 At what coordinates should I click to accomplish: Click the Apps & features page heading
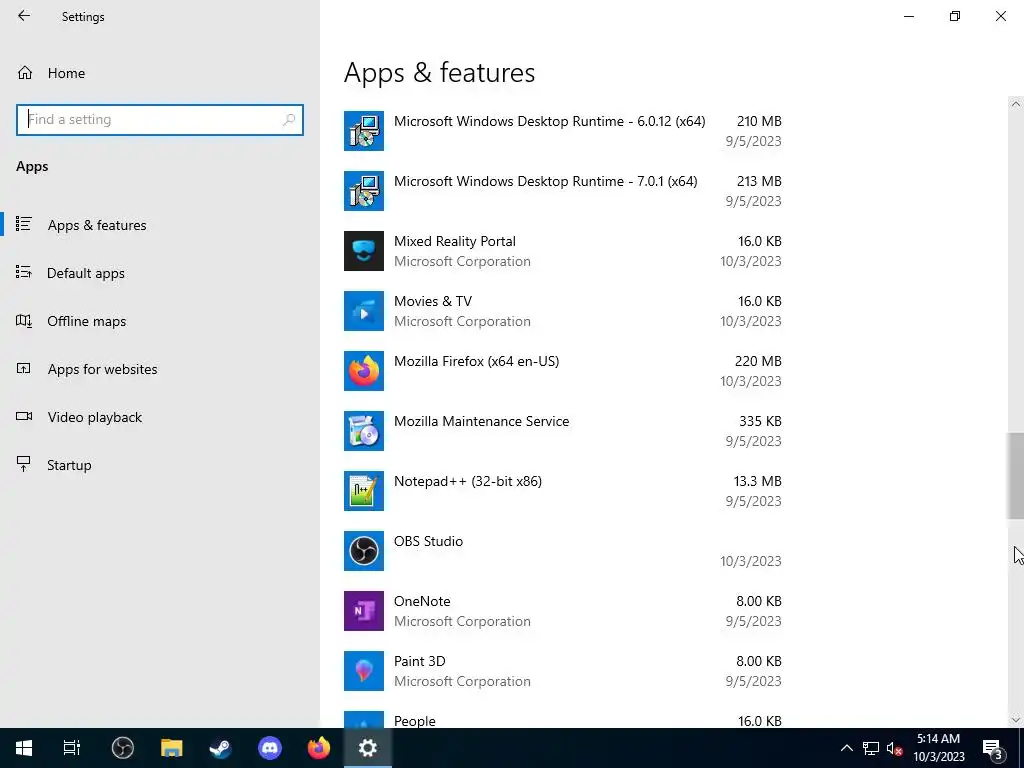tap(439, 72)
